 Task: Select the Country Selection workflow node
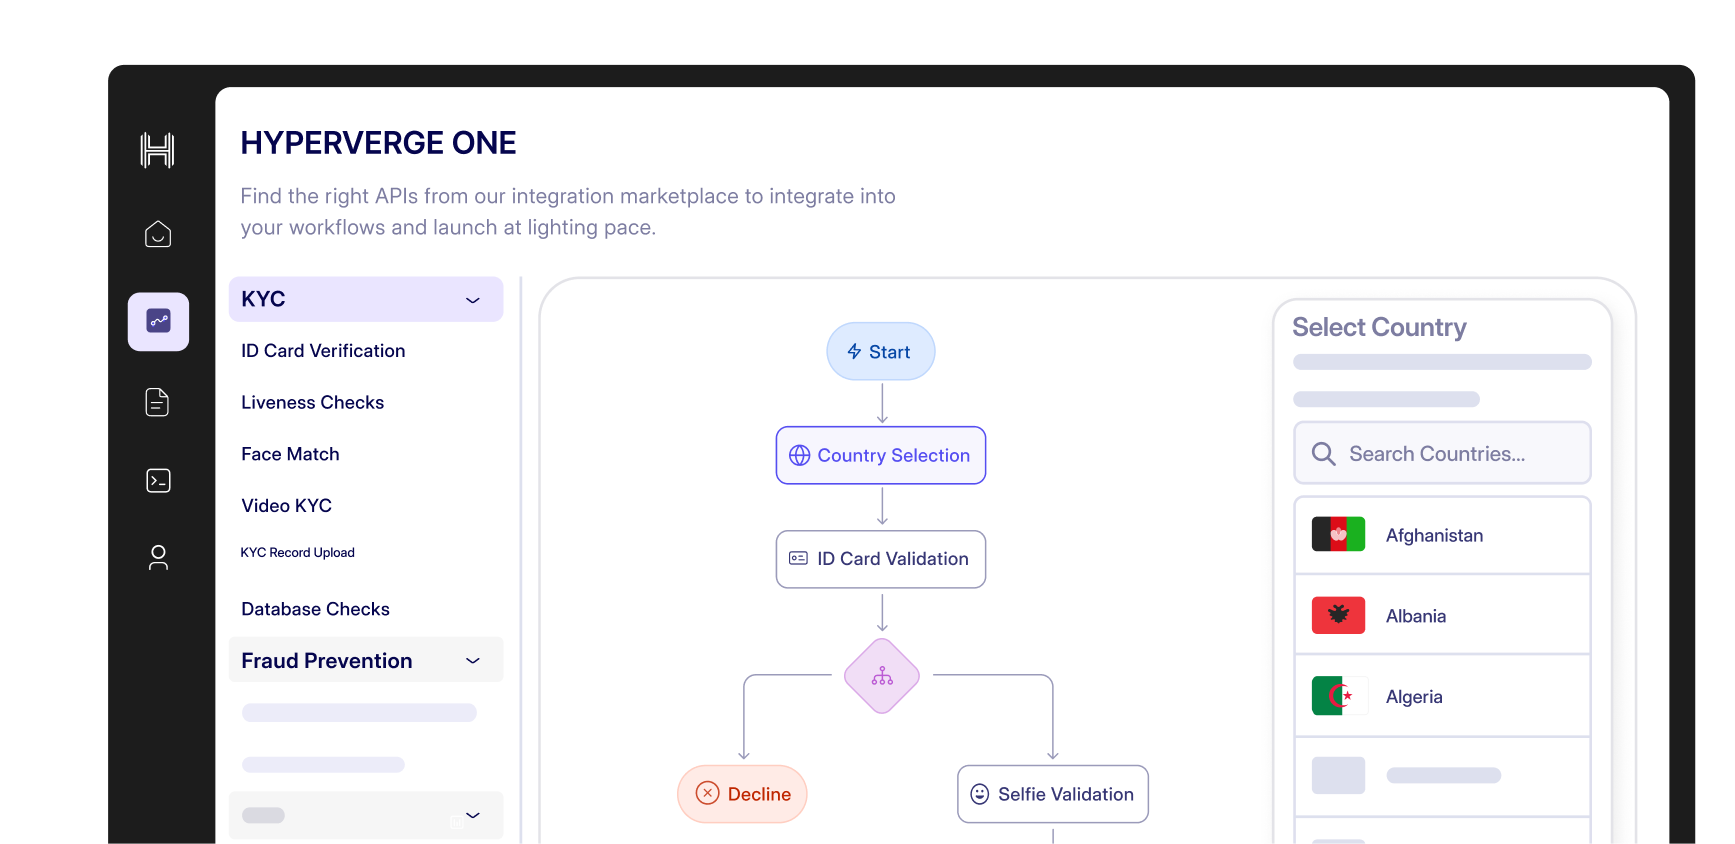[x=881, y=455]
